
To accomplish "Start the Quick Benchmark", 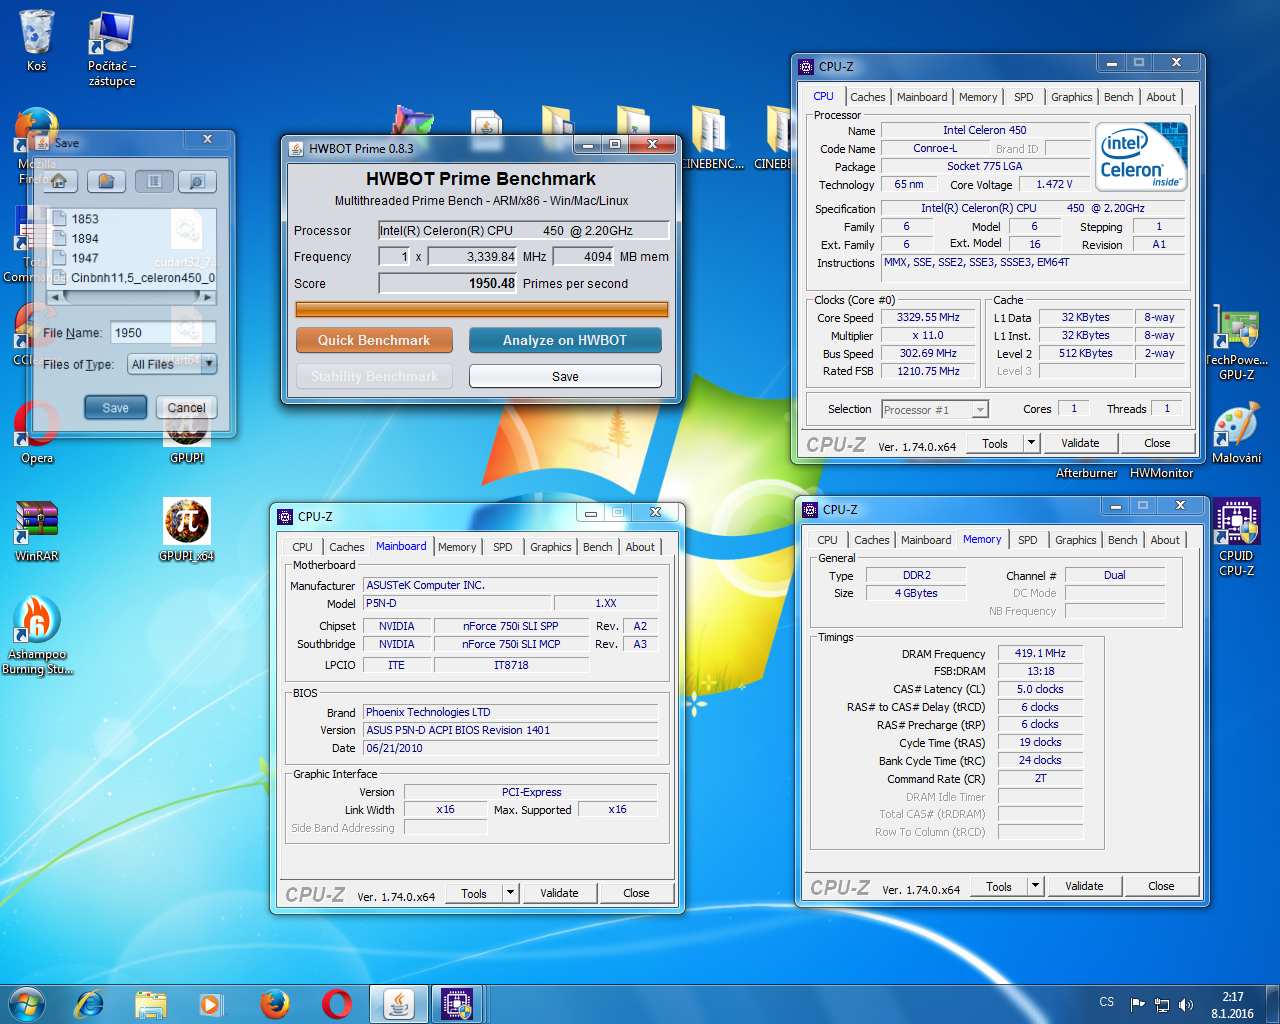I will pyautogui.click(x=374, y=340).
